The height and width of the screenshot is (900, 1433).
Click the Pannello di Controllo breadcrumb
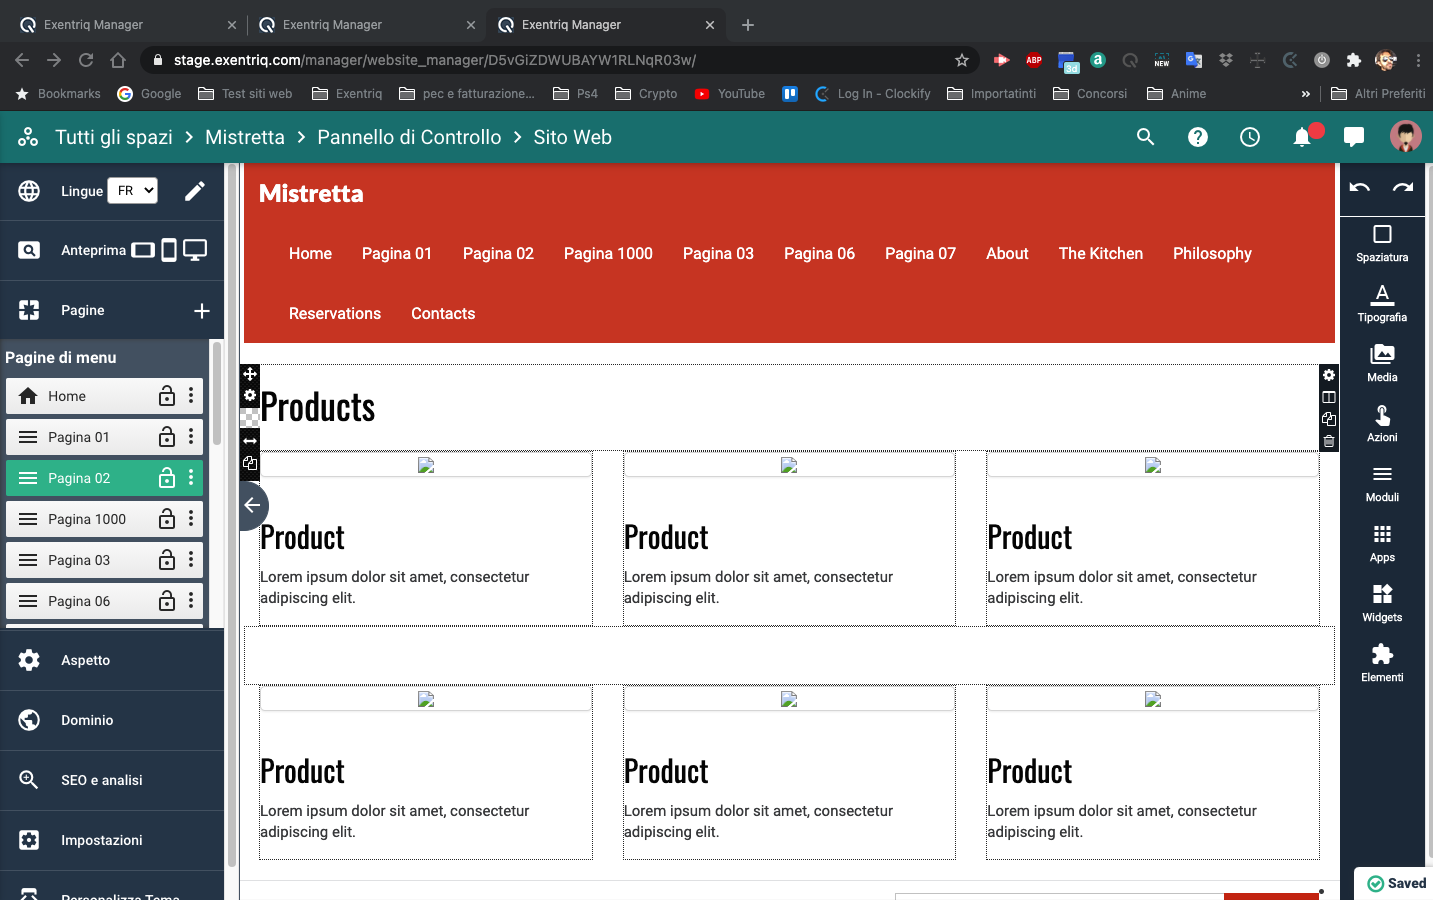click(409, 137)
